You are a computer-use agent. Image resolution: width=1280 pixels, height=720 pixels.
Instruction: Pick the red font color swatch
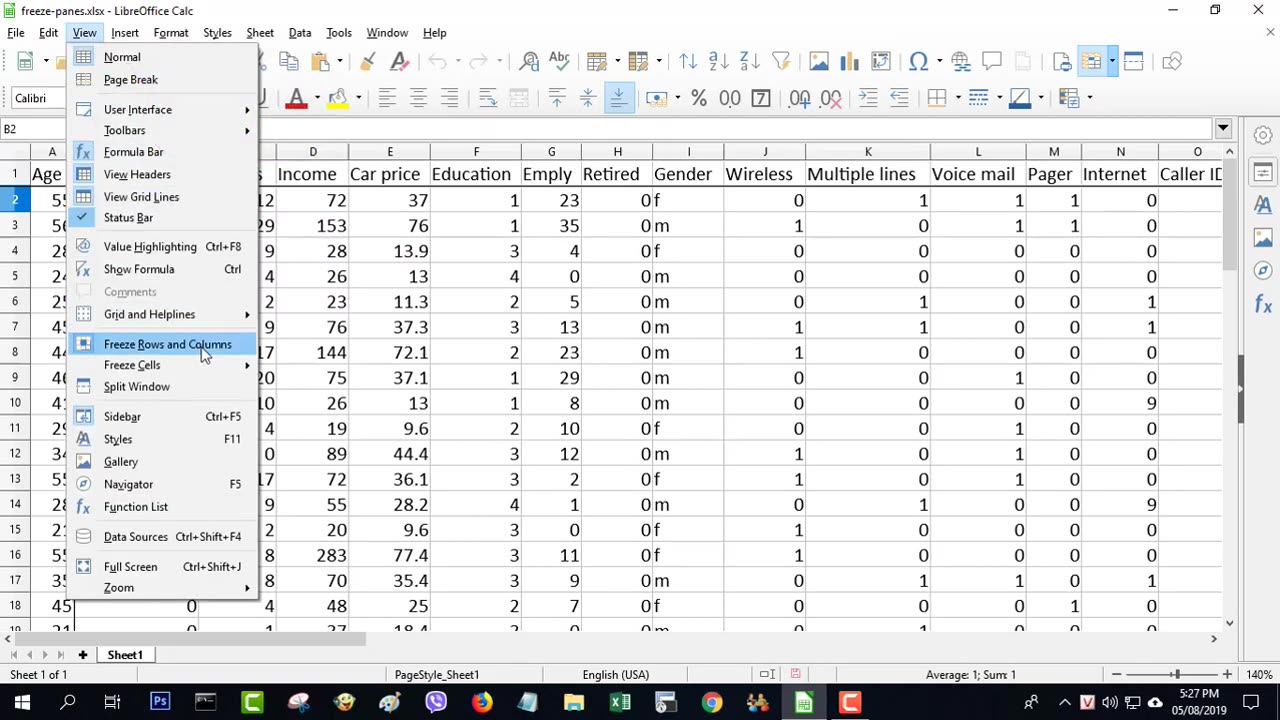pyautogui.click(x=296, y=98)
